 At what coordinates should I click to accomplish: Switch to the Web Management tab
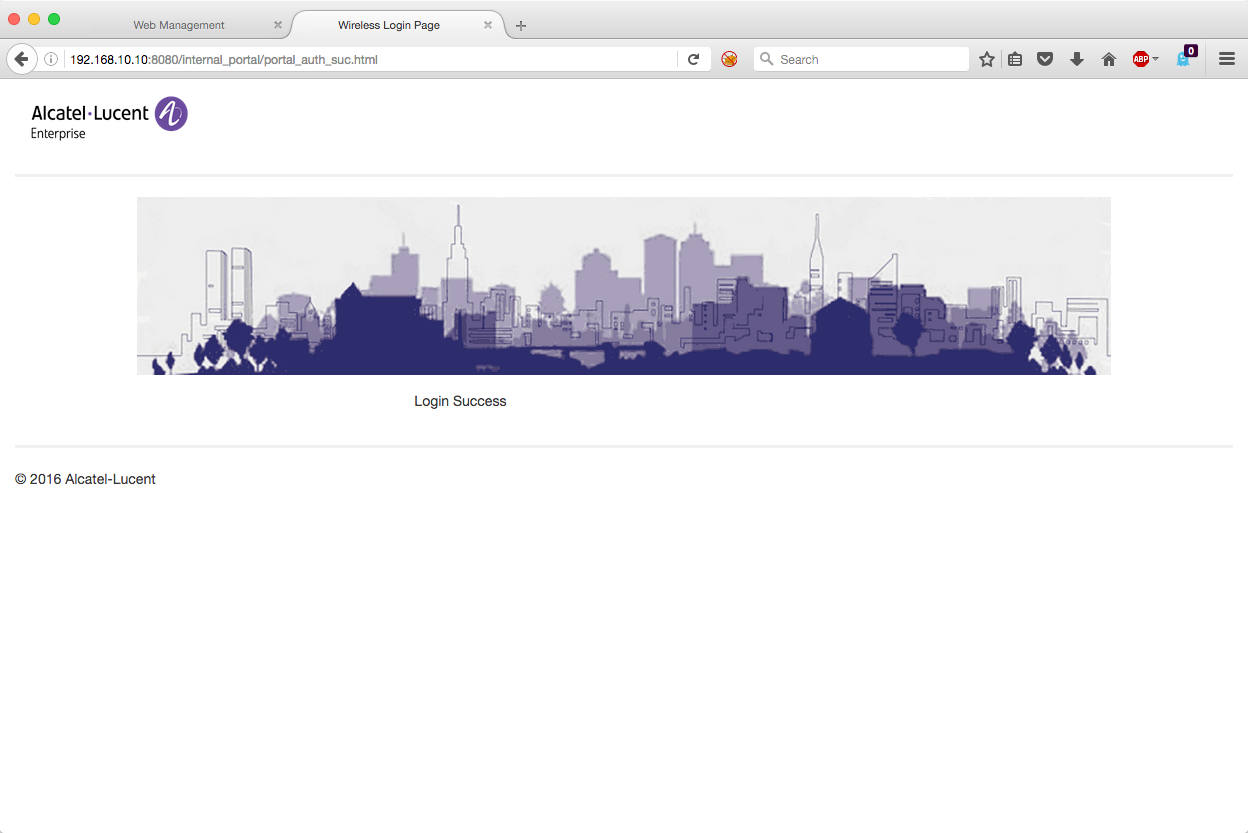click(x=179, y=25)
